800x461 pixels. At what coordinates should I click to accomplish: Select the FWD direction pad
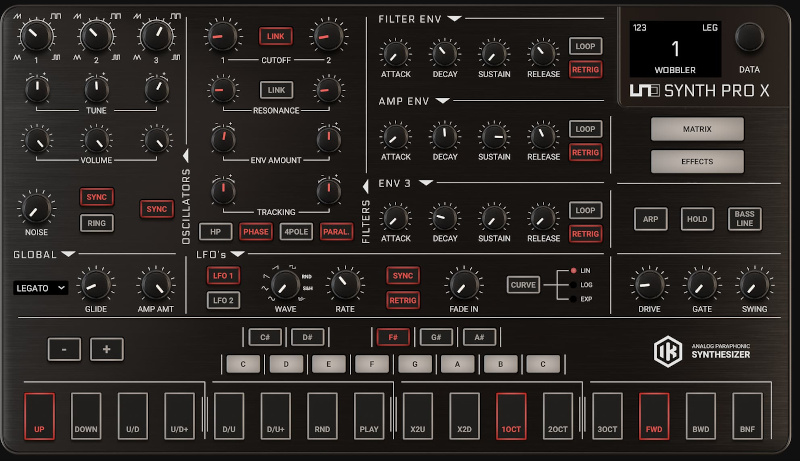654,416
